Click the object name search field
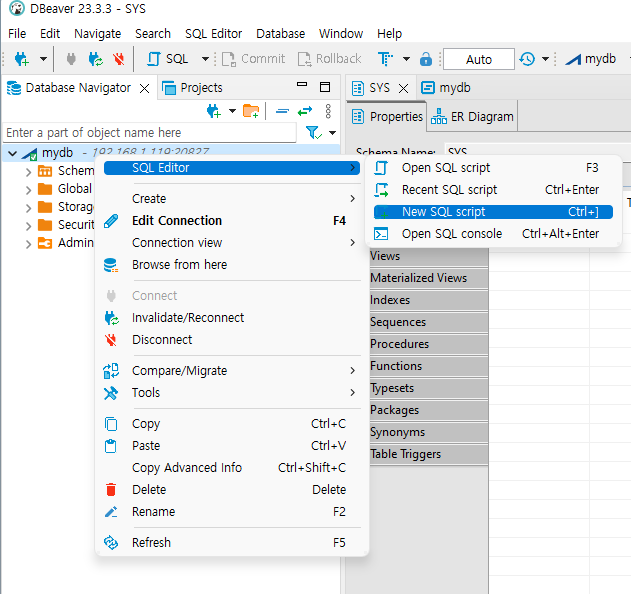The width and height of the screenshot is (631, 594). (x=148, y=132)
